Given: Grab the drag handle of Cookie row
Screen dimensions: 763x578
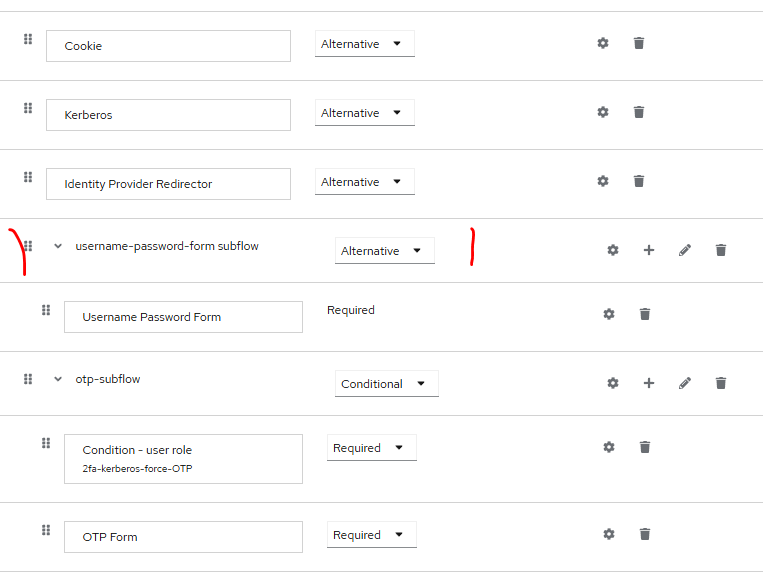Looking at the screenshot, I should pos(28,39).
